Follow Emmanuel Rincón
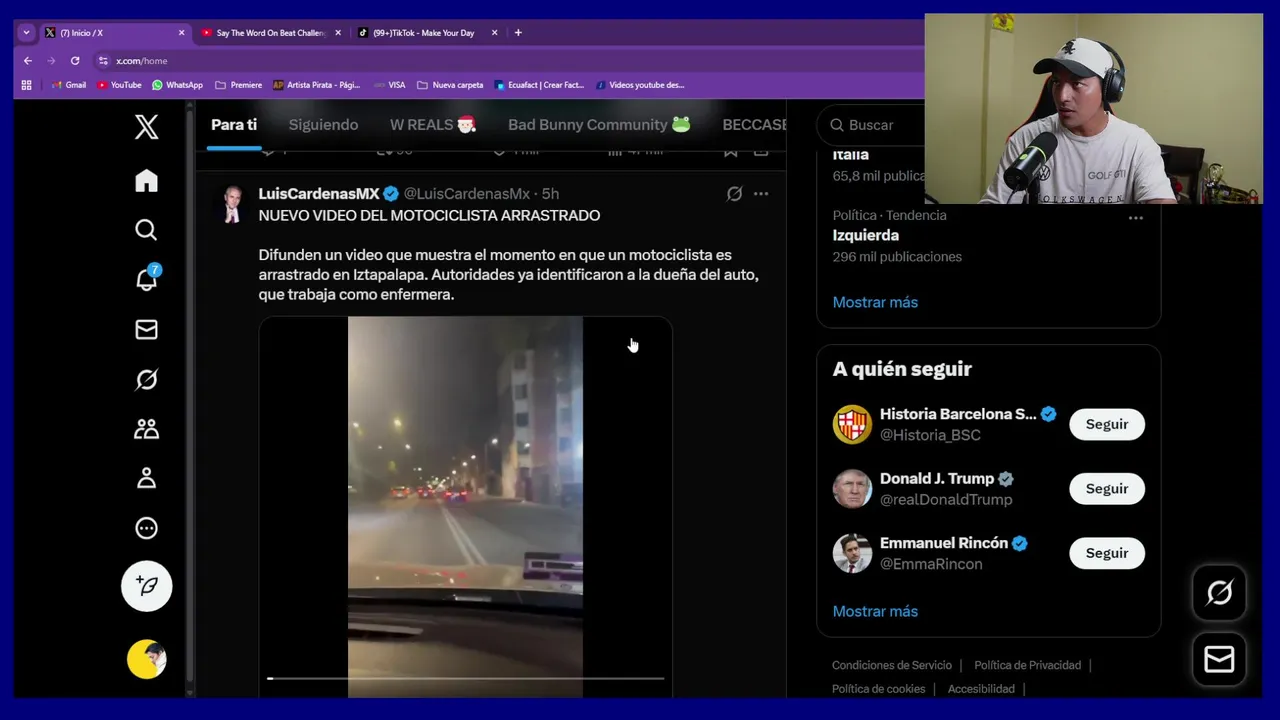This screenshot has width=1280, height=720. [1107, 553]
